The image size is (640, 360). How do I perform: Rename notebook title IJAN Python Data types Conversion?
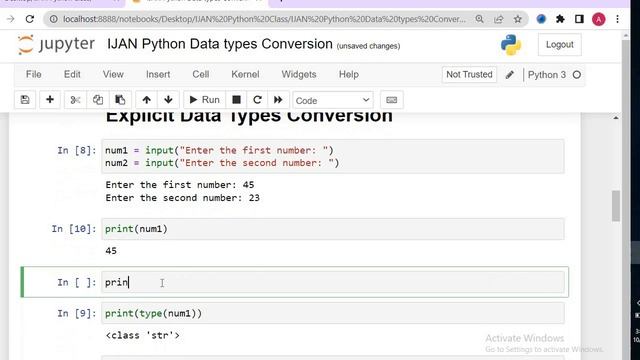220,44
